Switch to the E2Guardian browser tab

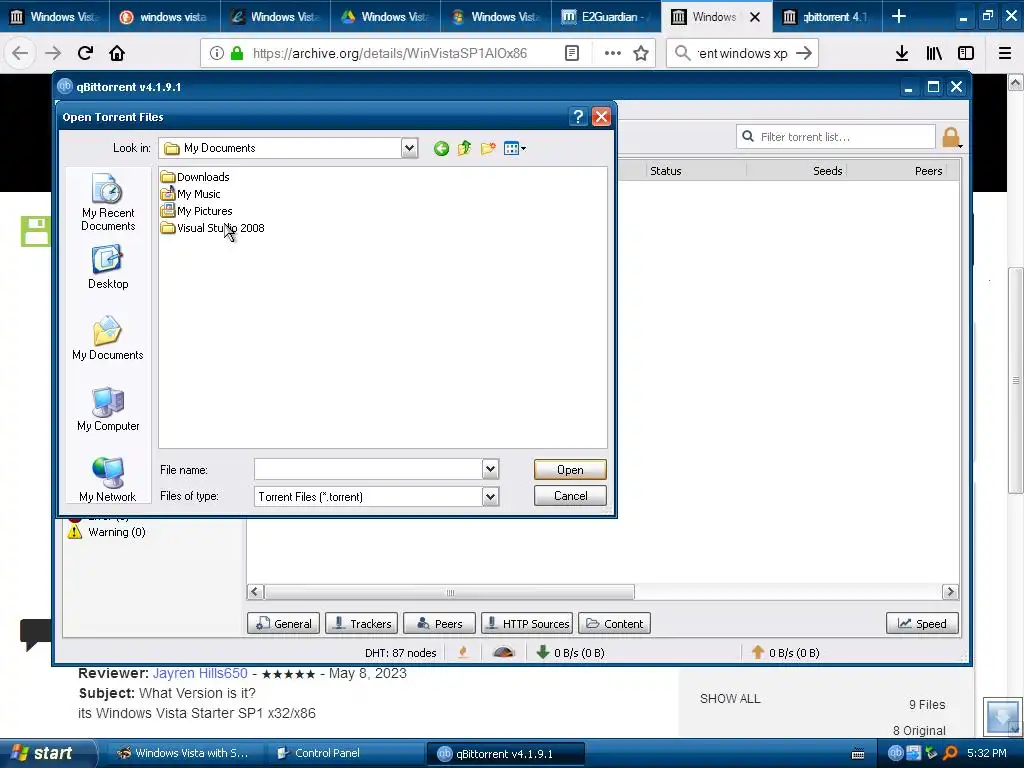click(x=606, y=16)
